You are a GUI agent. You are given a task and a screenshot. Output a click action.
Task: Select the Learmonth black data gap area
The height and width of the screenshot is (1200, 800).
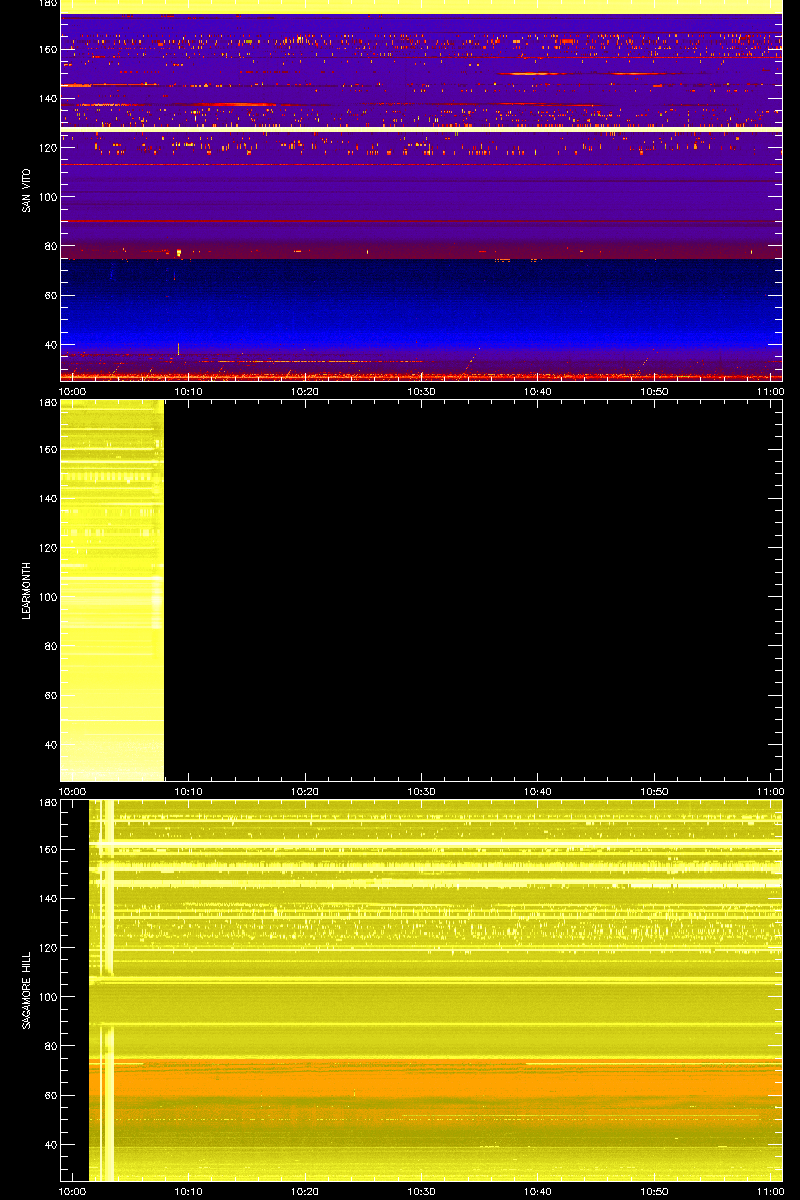click(473, 590)
